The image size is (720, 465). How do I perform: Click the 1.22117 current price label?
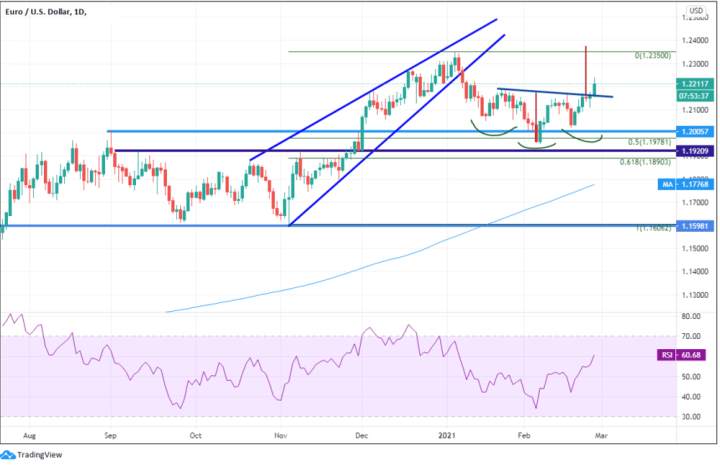695,84
